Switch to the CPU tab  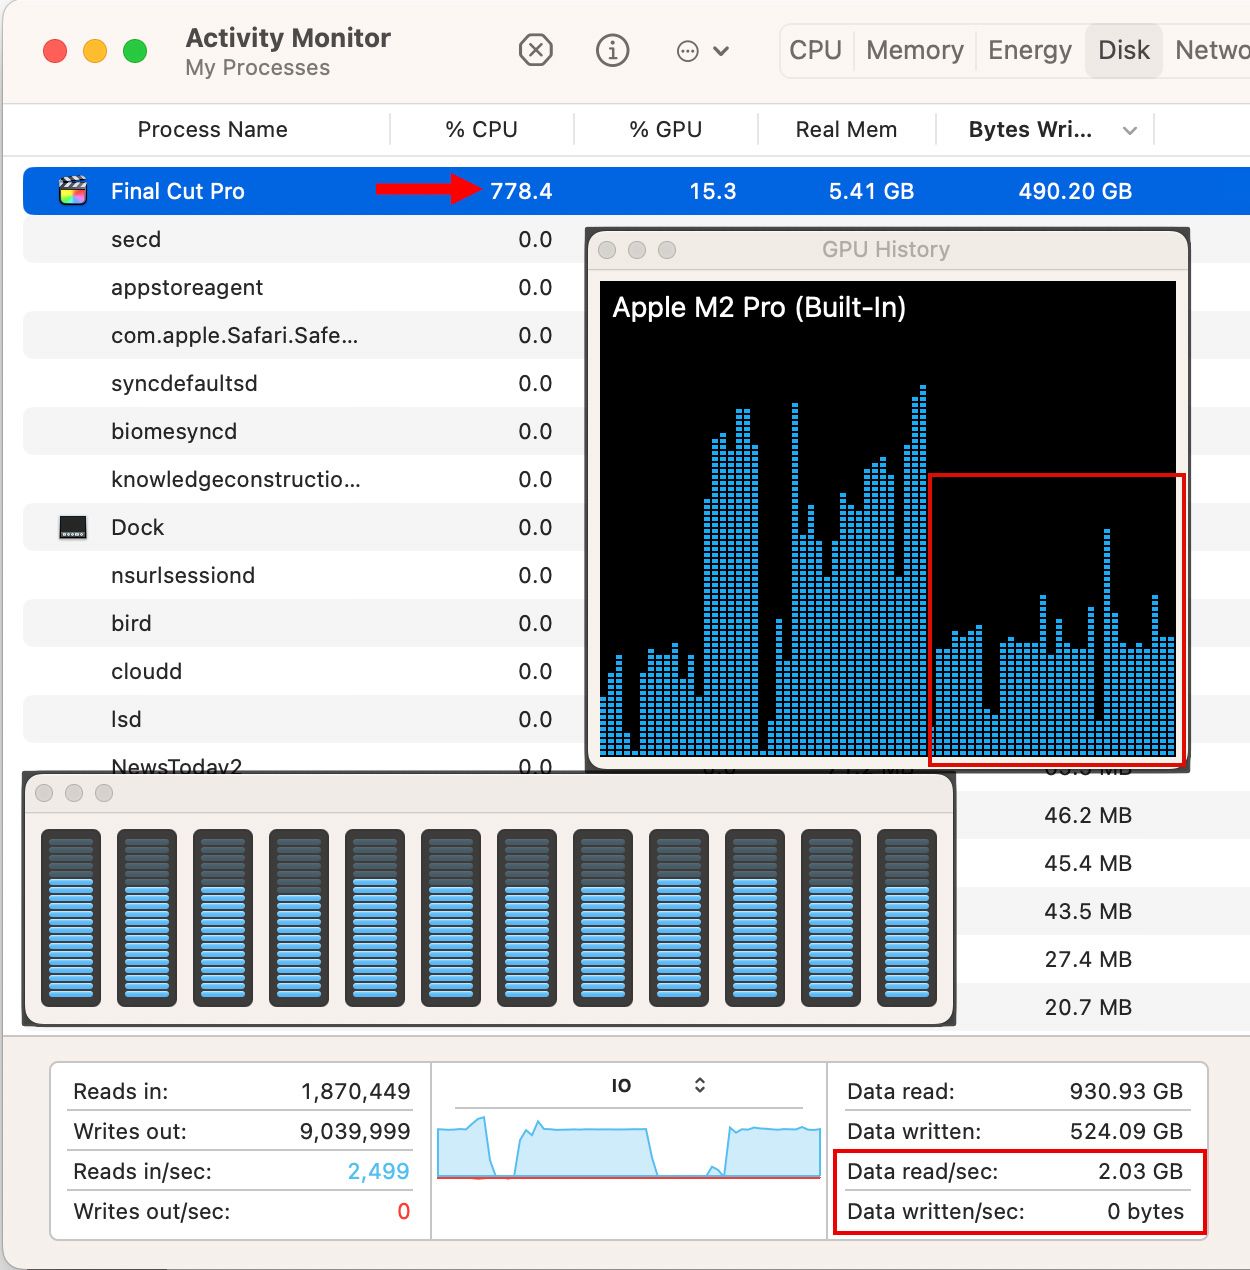point(816,50)
